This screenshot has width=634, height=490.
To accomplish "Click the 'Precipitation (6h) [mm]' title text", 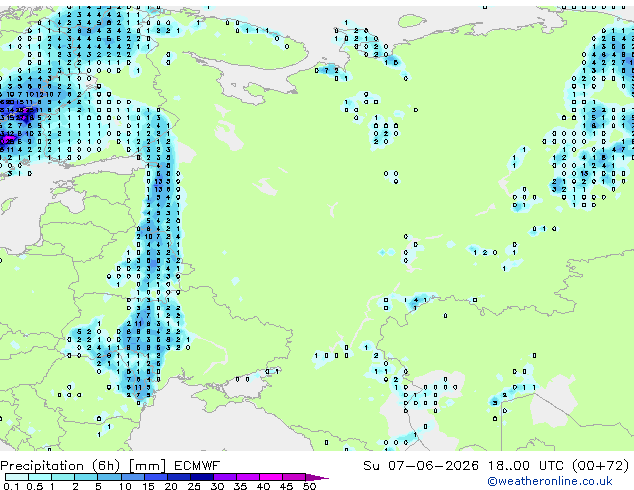I will [83, 466].
